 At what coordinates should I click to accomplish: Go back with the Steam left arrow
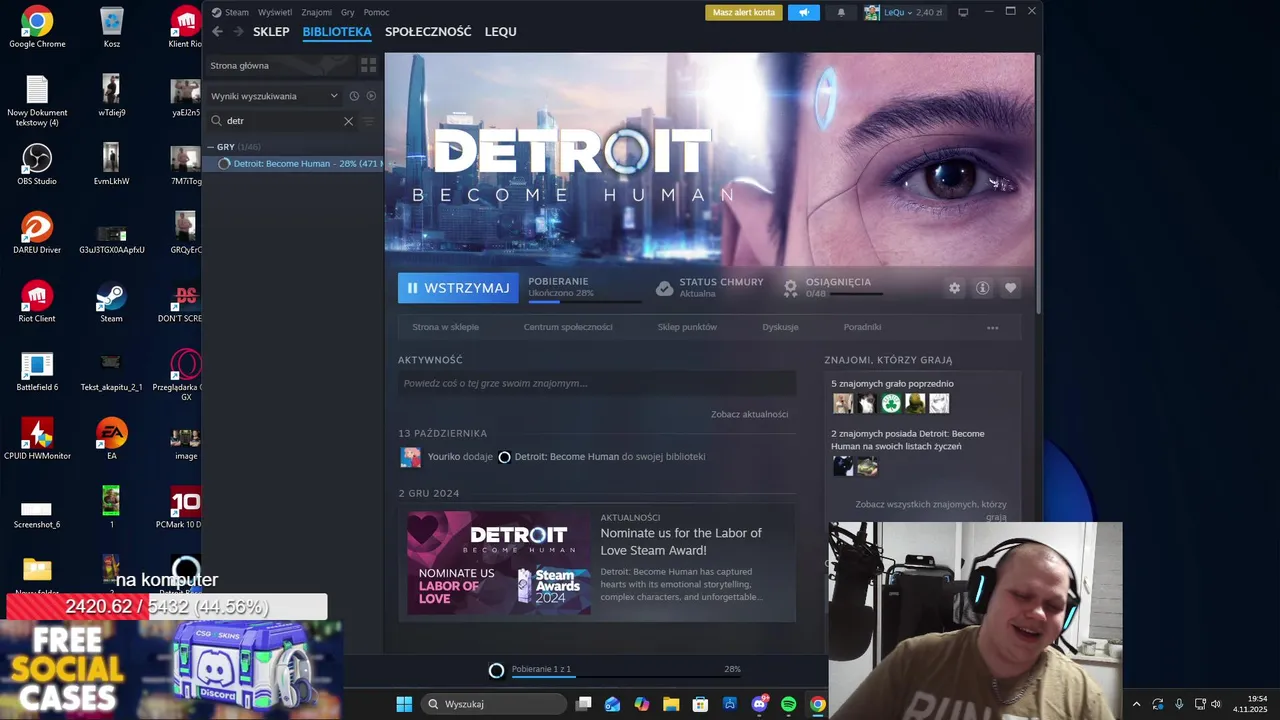[217, 32]
